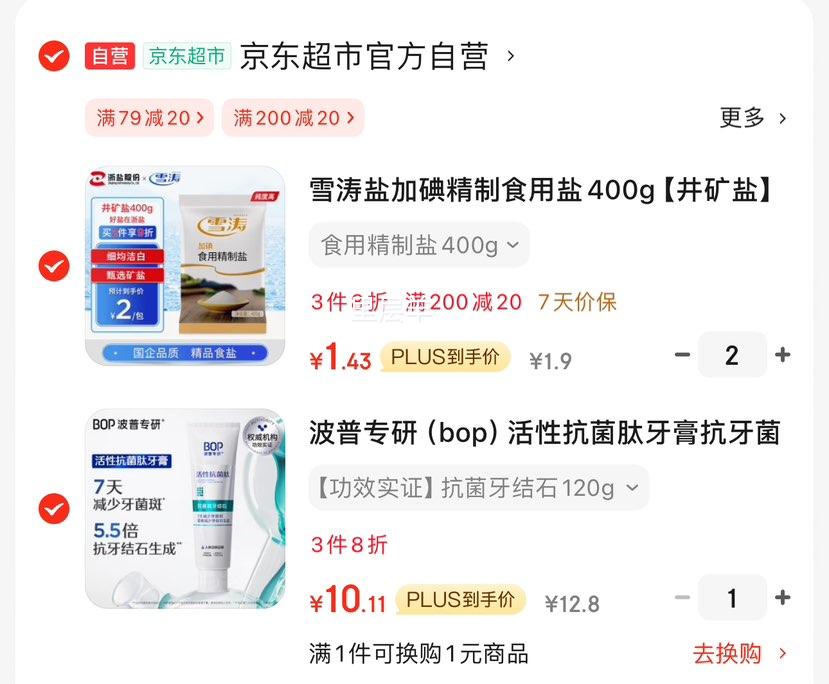Viewport: 829px width, 684px height.
Task: Open the 满79减20 coupon
Action: [150, 117]
